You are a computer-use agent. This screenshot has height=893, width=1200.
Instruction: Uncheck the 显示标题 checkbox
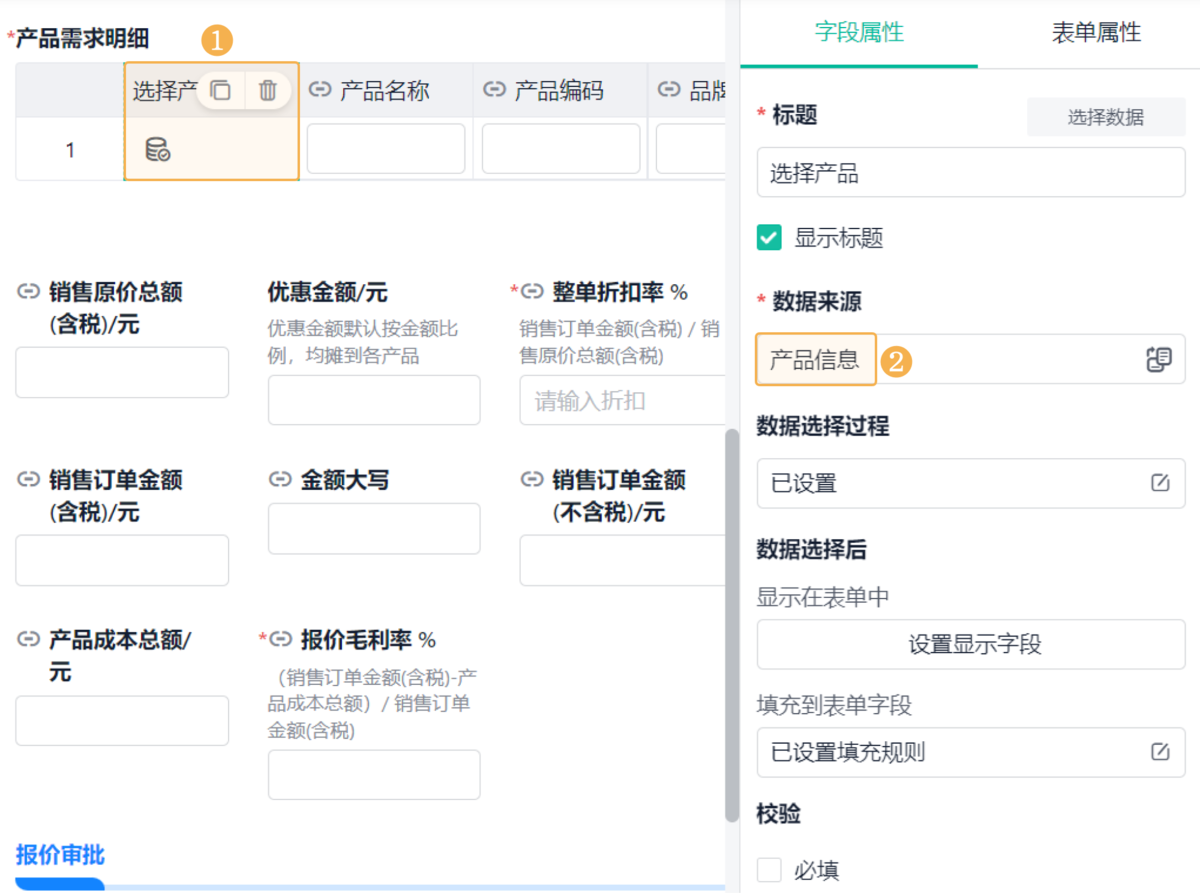pos(770,238)
